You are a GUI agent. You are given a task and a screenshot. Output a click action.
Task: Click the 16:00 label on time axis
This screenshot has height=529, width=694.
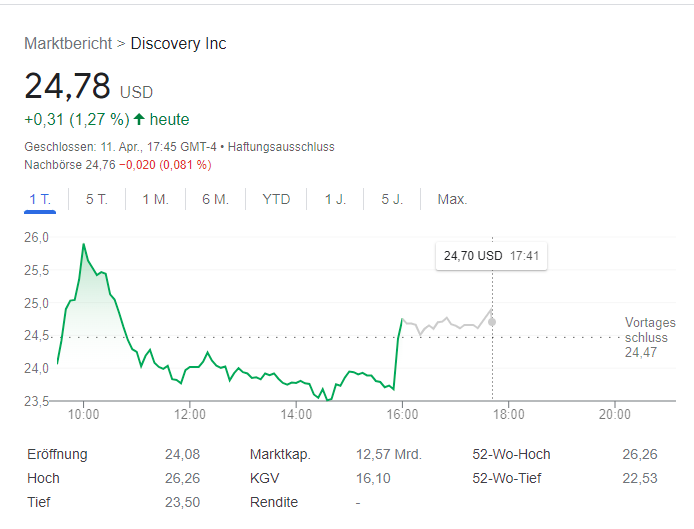(402, 414)
